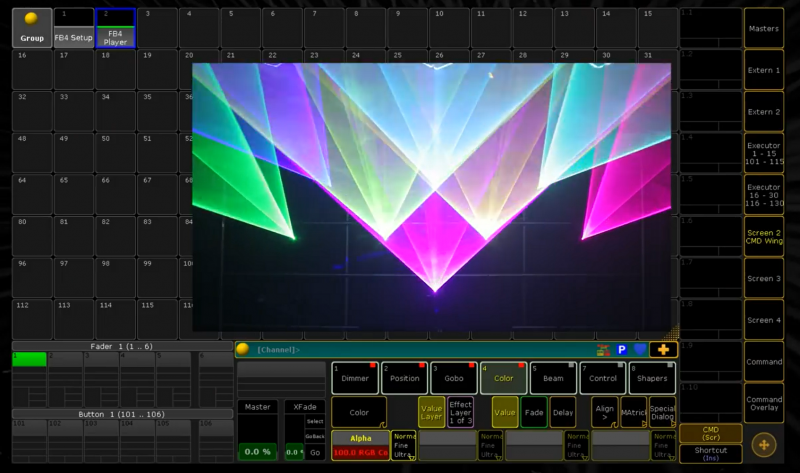Open the Group pool header
This screenshot has height=473, width=800.
click(x=32, y=28)
